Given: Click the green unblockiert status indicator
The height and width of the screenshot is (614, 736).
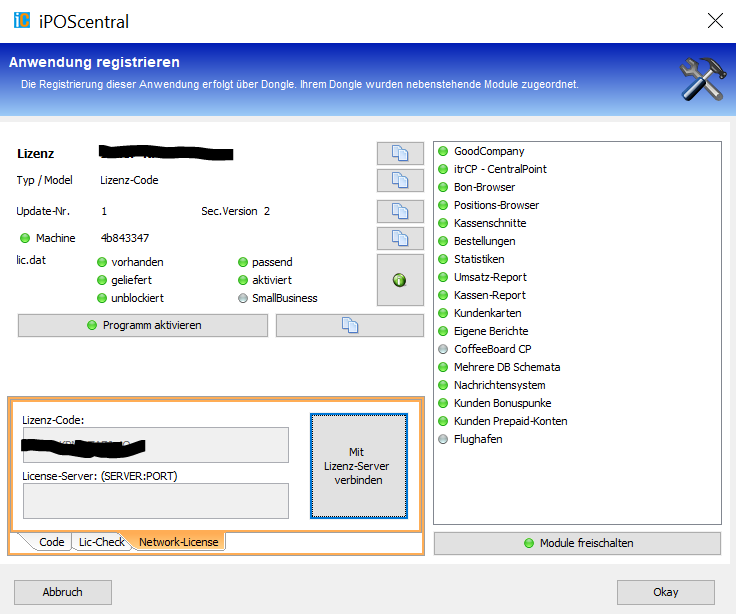Looking at the screenshot, I should (x=102, y=298).
